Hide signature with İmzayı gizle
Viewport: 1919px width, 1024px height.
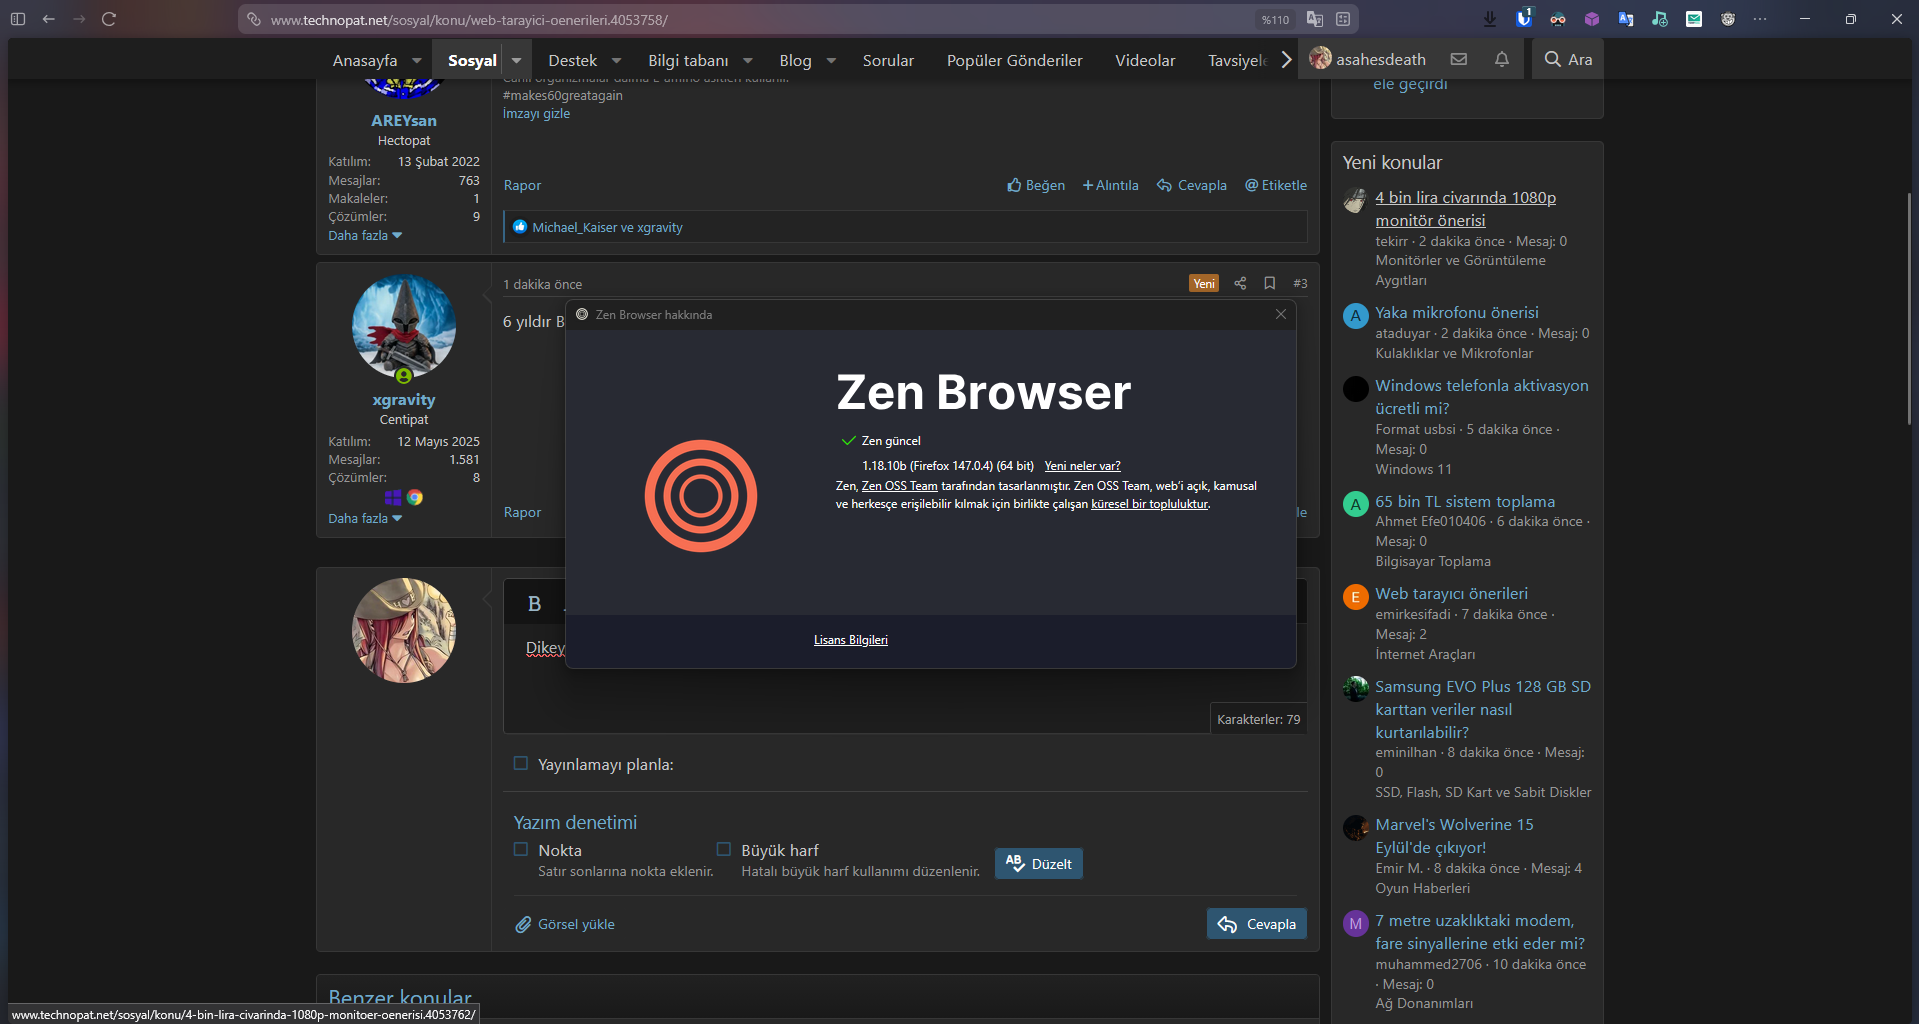tap(536, 114)
